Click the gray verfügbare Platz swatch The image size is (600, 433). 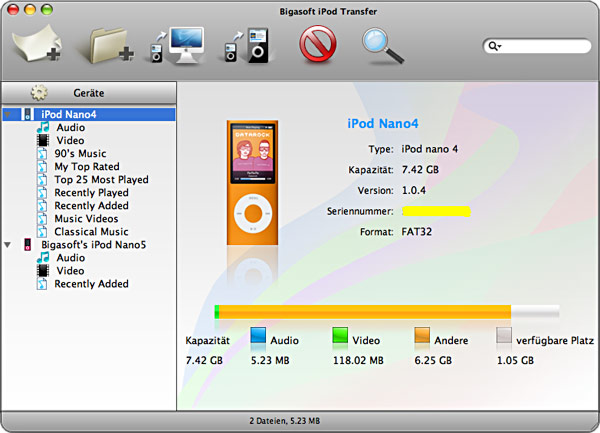(504, 335)
